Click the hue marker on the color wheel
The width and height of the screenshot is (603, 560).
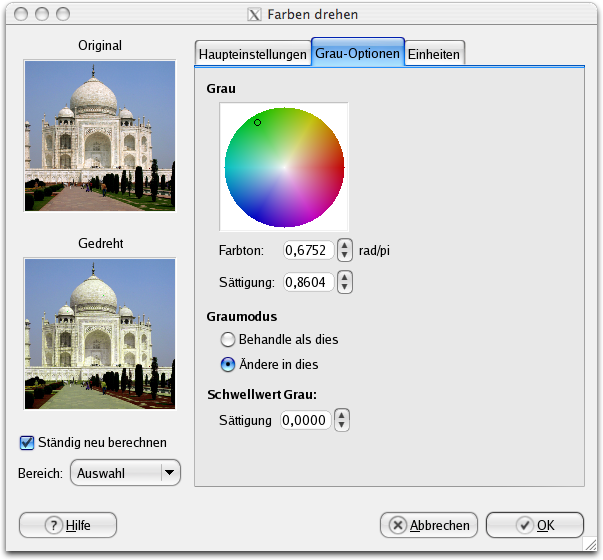click(258, 123)
